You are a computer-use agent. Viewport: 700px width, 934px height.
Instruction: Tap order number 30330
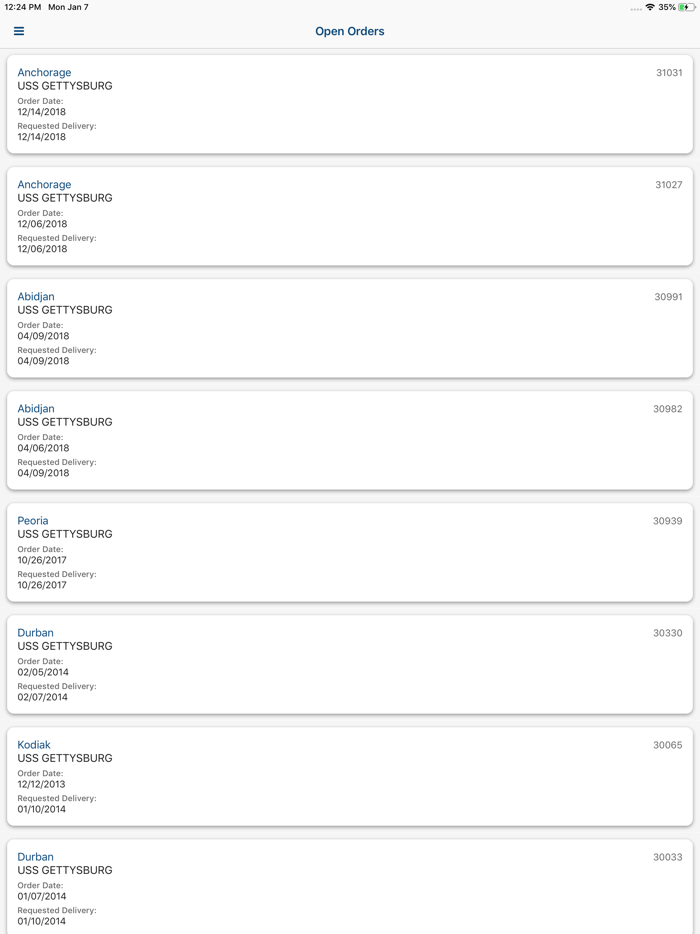668,633
